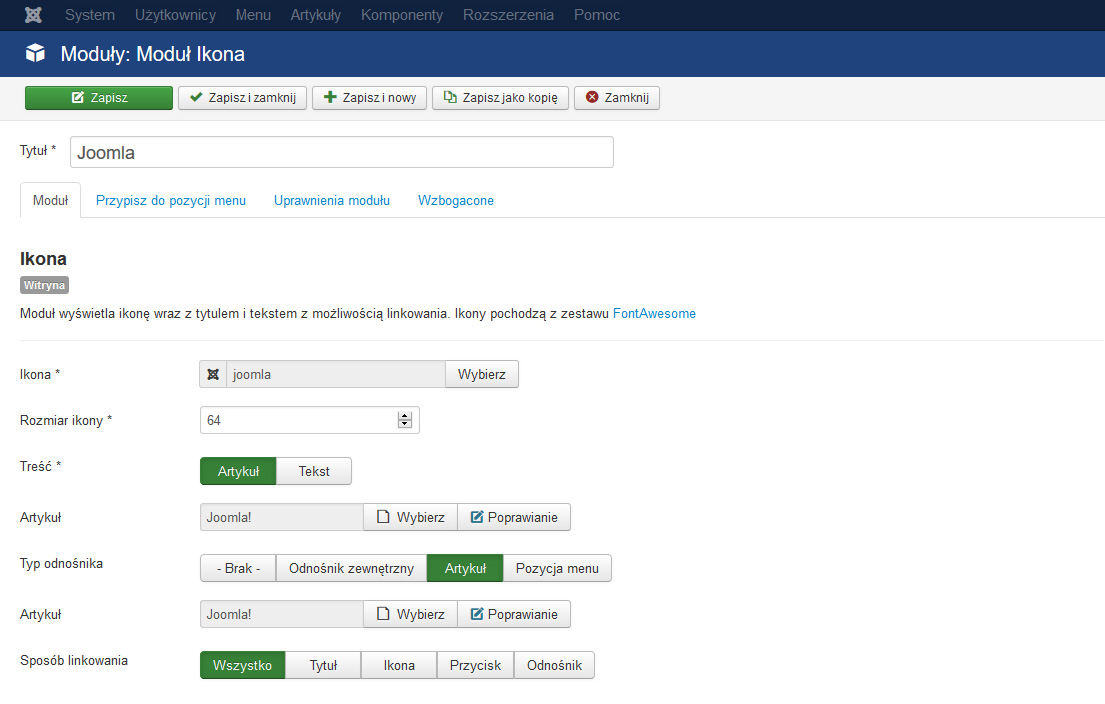1105x704 pixels.
Task: Follow the FontAwesome link
Action: tap(654, 313)
